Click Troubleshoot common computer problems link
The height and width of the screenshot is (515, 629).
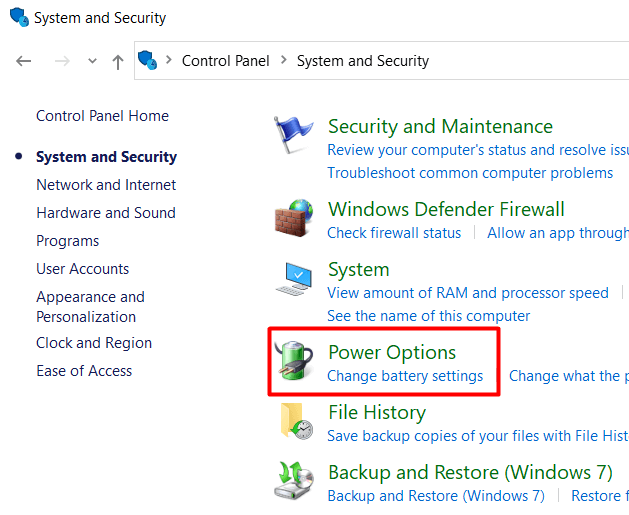tap(470, 173)
